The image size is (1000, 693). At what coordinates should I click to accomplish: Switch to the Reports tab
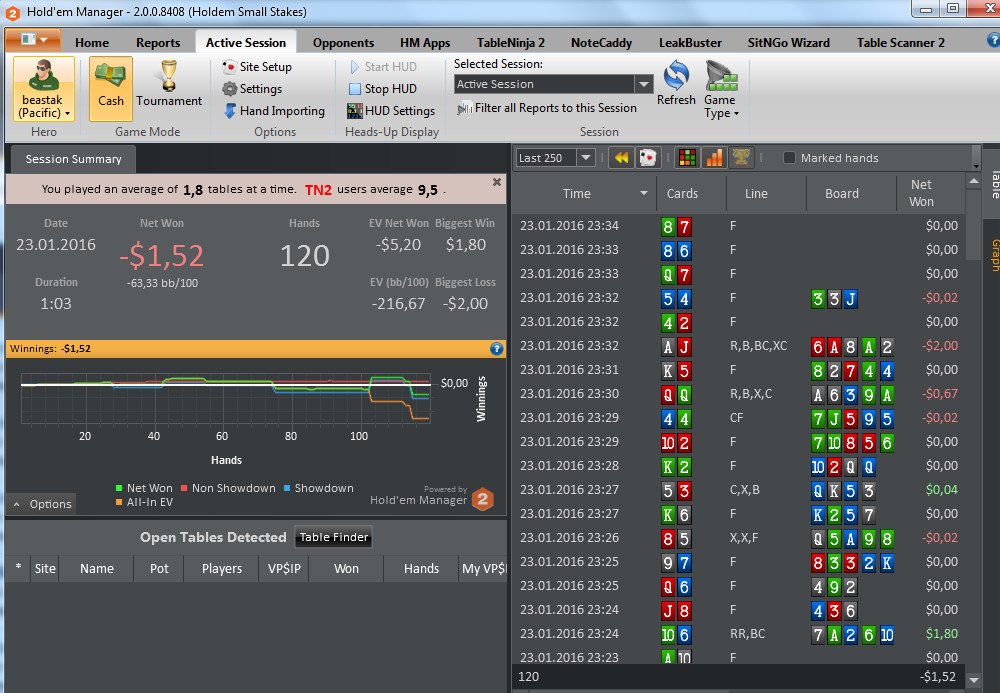158,43
